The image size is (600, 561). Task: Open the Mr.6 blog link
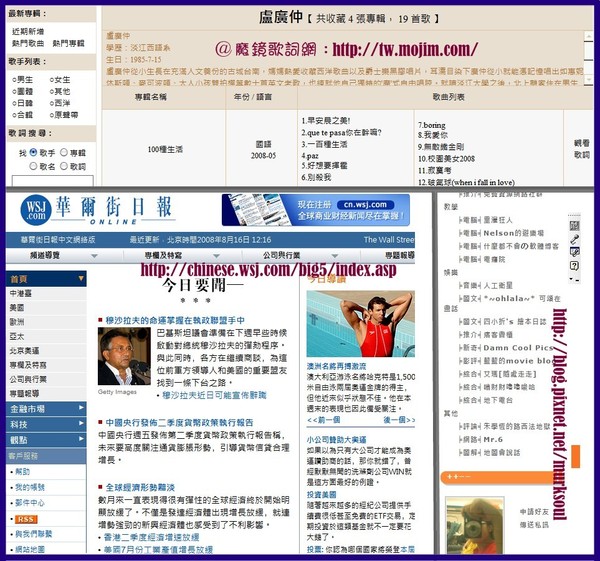(493, 439)
